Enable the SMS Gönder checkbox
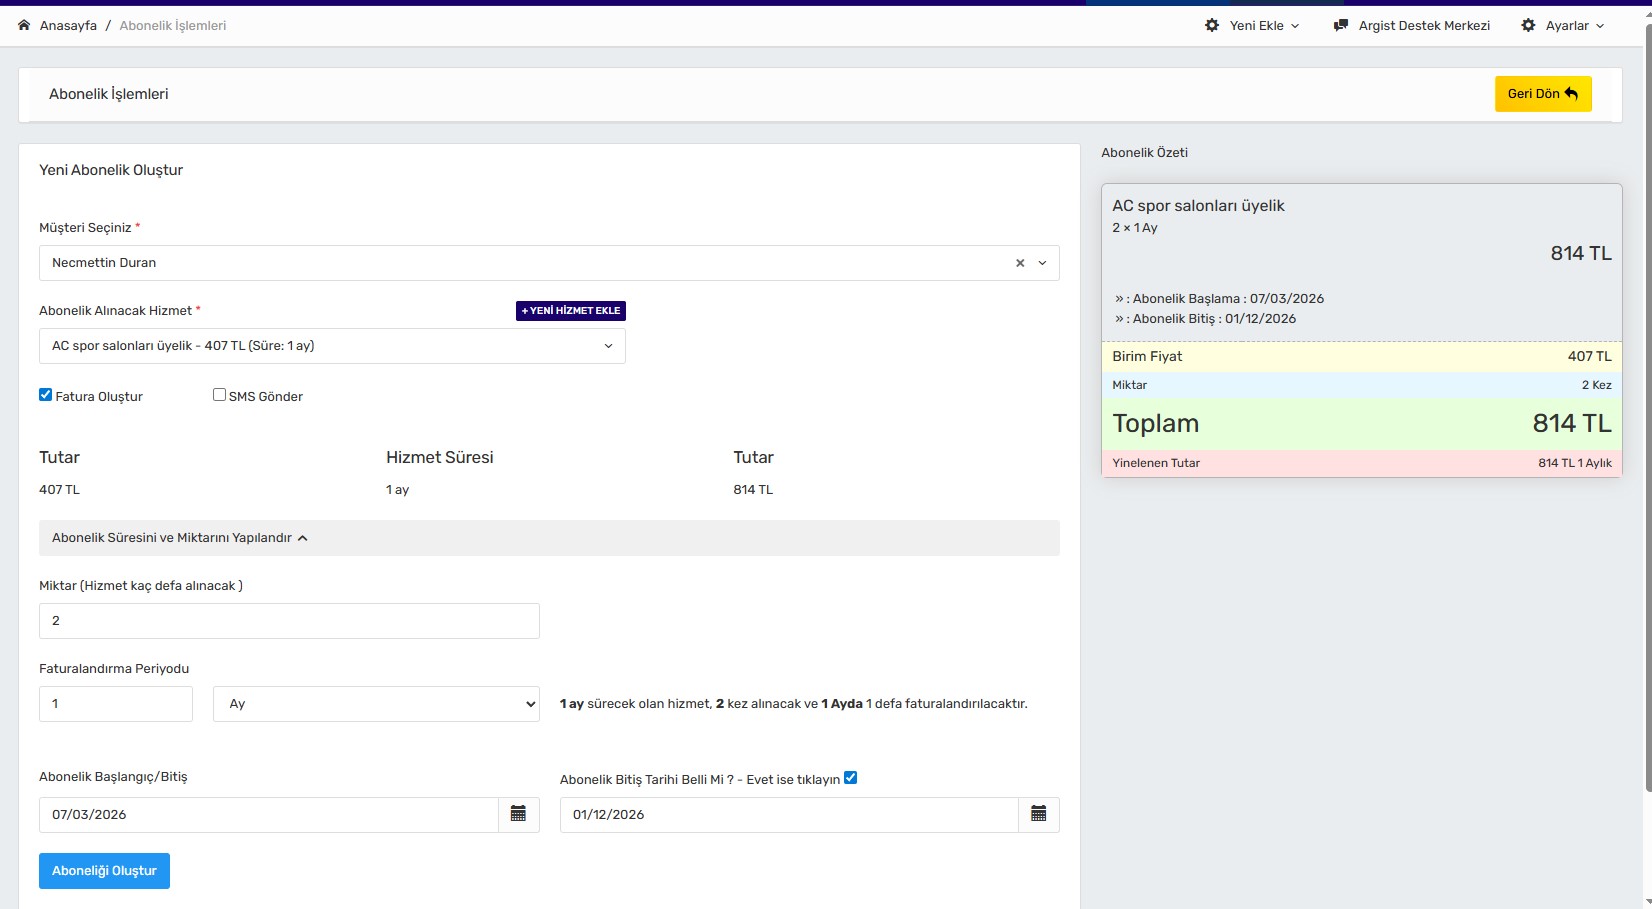1652x909 pixels. click(x=219, y=395)
